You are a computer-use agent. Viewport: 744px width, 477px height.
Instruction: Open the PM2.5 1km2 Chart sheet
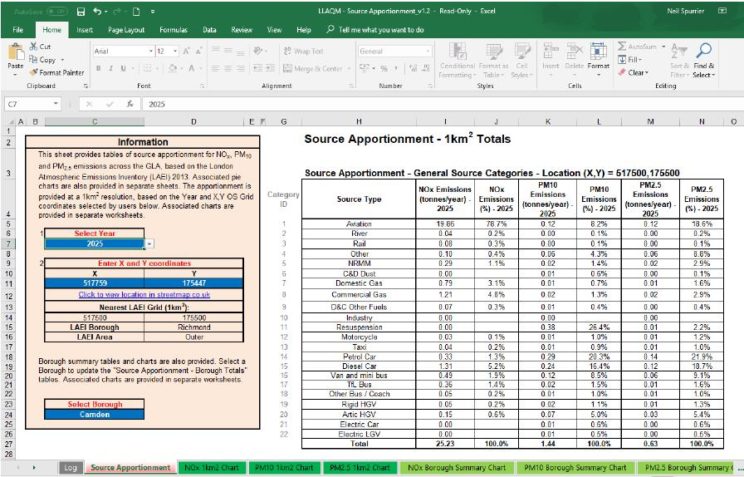[x=360, y=468]
